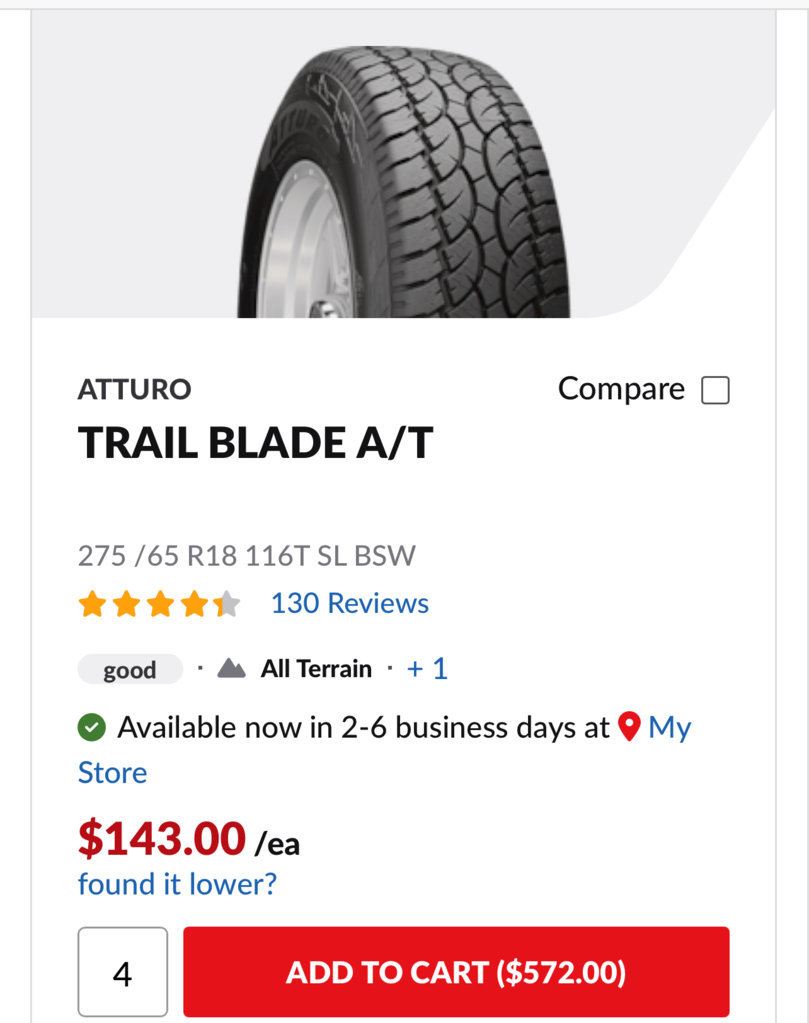809x1023 pixels.
Task: Click ADD TO CART ($572.00) button
Action: click(x=456, y=971)
